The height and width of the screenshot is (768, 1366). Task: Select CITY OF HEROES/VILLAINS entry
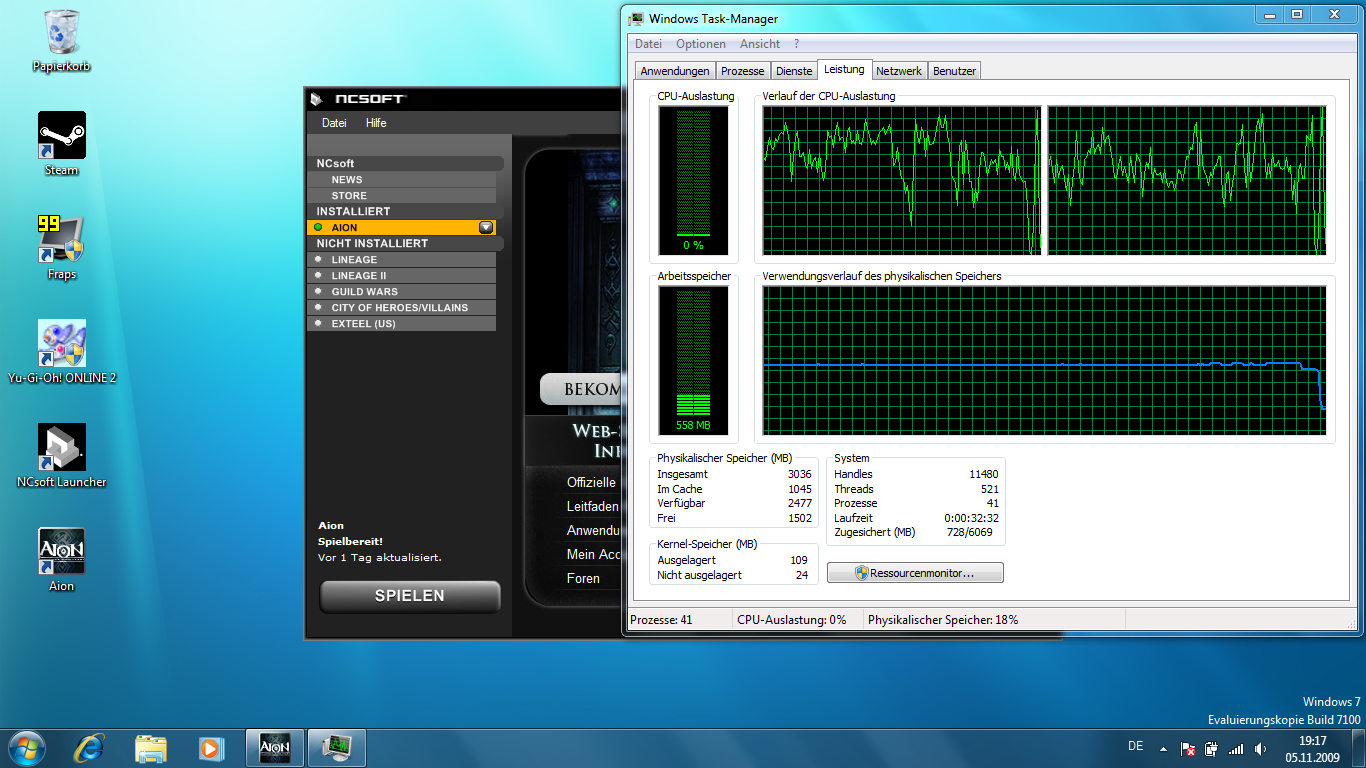[x=402, y=308]
